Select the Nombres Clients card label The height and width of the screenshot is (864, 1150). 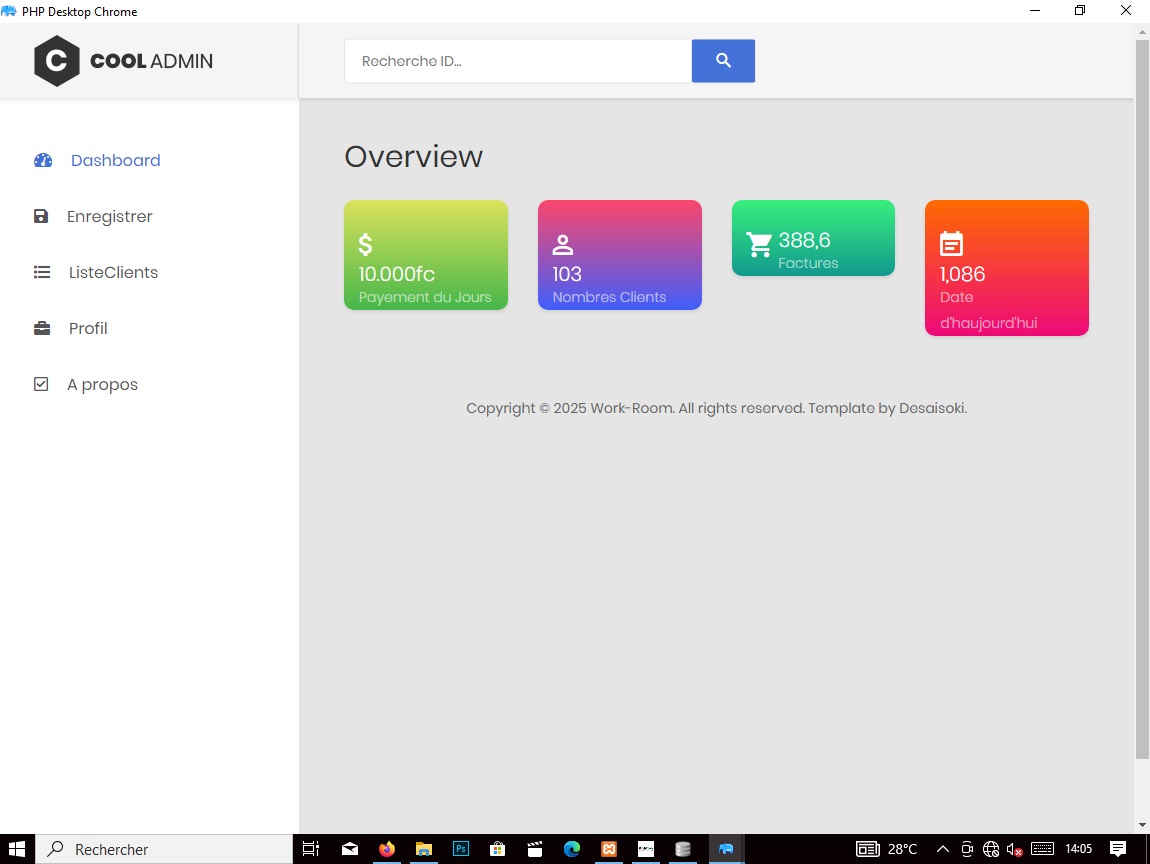tap(609, 297)
